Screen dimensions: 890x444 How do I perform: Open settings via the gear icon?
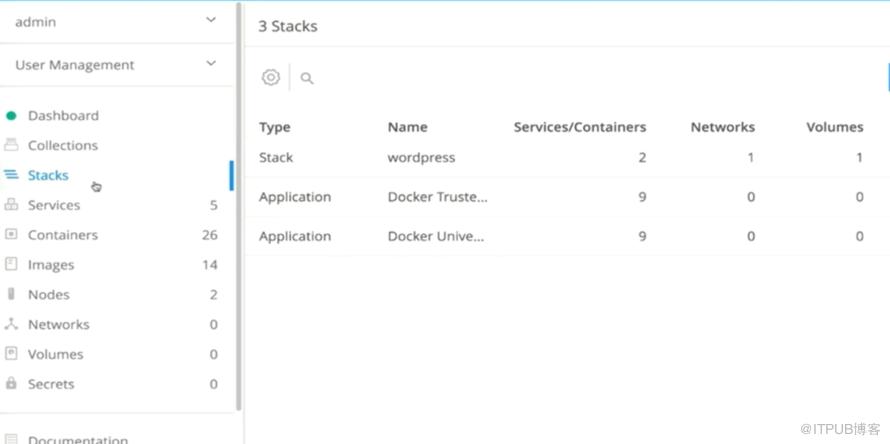coord(271,77)
